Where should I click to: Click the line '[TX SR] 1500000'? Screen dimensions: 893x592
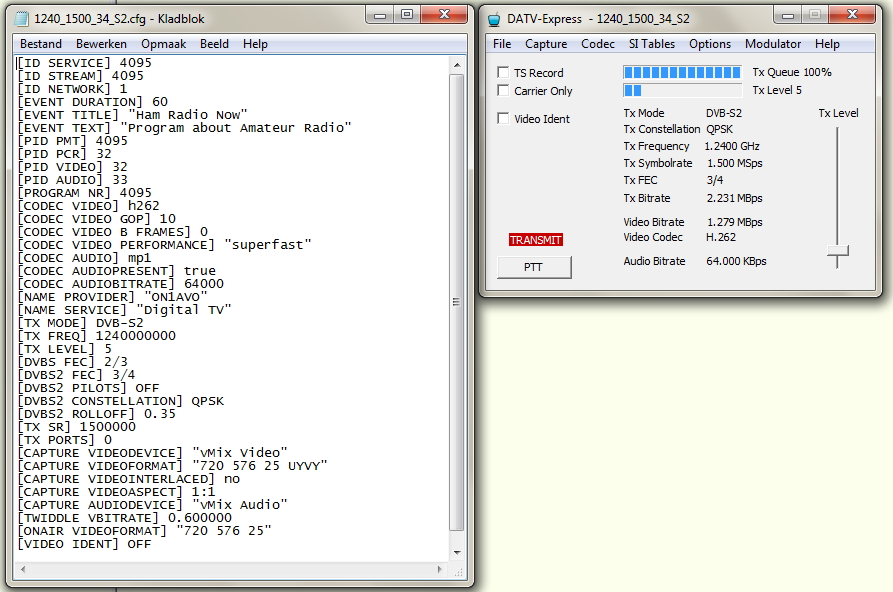[76, 427]
